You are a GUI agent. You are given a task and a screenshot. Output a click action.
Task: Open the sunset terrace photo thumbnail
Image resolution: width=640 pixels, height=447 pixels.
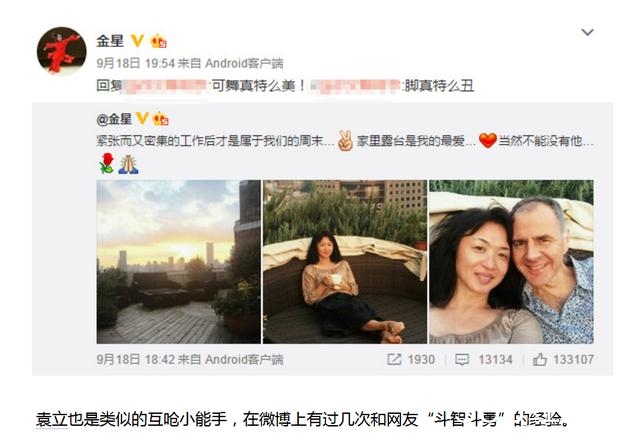(178, 261)
